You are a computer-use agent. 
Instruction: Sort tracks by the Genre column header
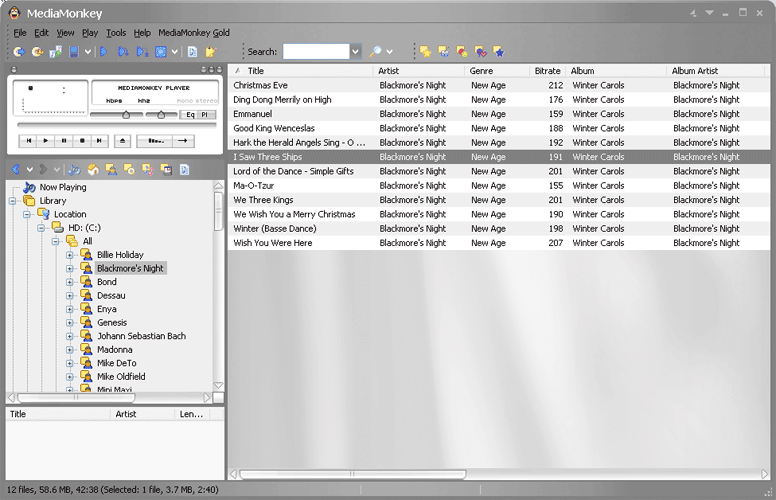point(496,71)
